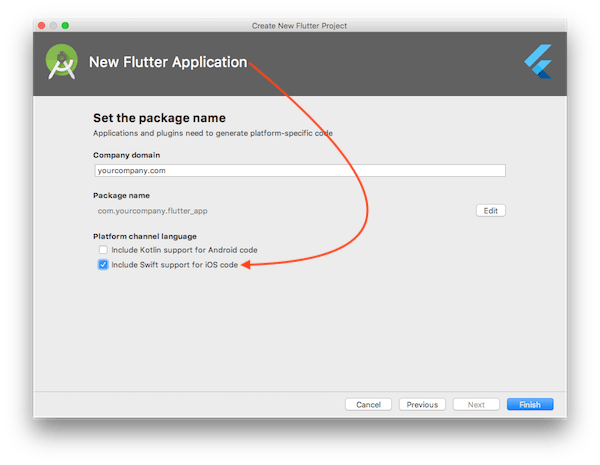The height and width of the screenshot is (465, 600).
Task: Click the 'Package name' label
Action: pyautogui.click(x=121, y=196)
